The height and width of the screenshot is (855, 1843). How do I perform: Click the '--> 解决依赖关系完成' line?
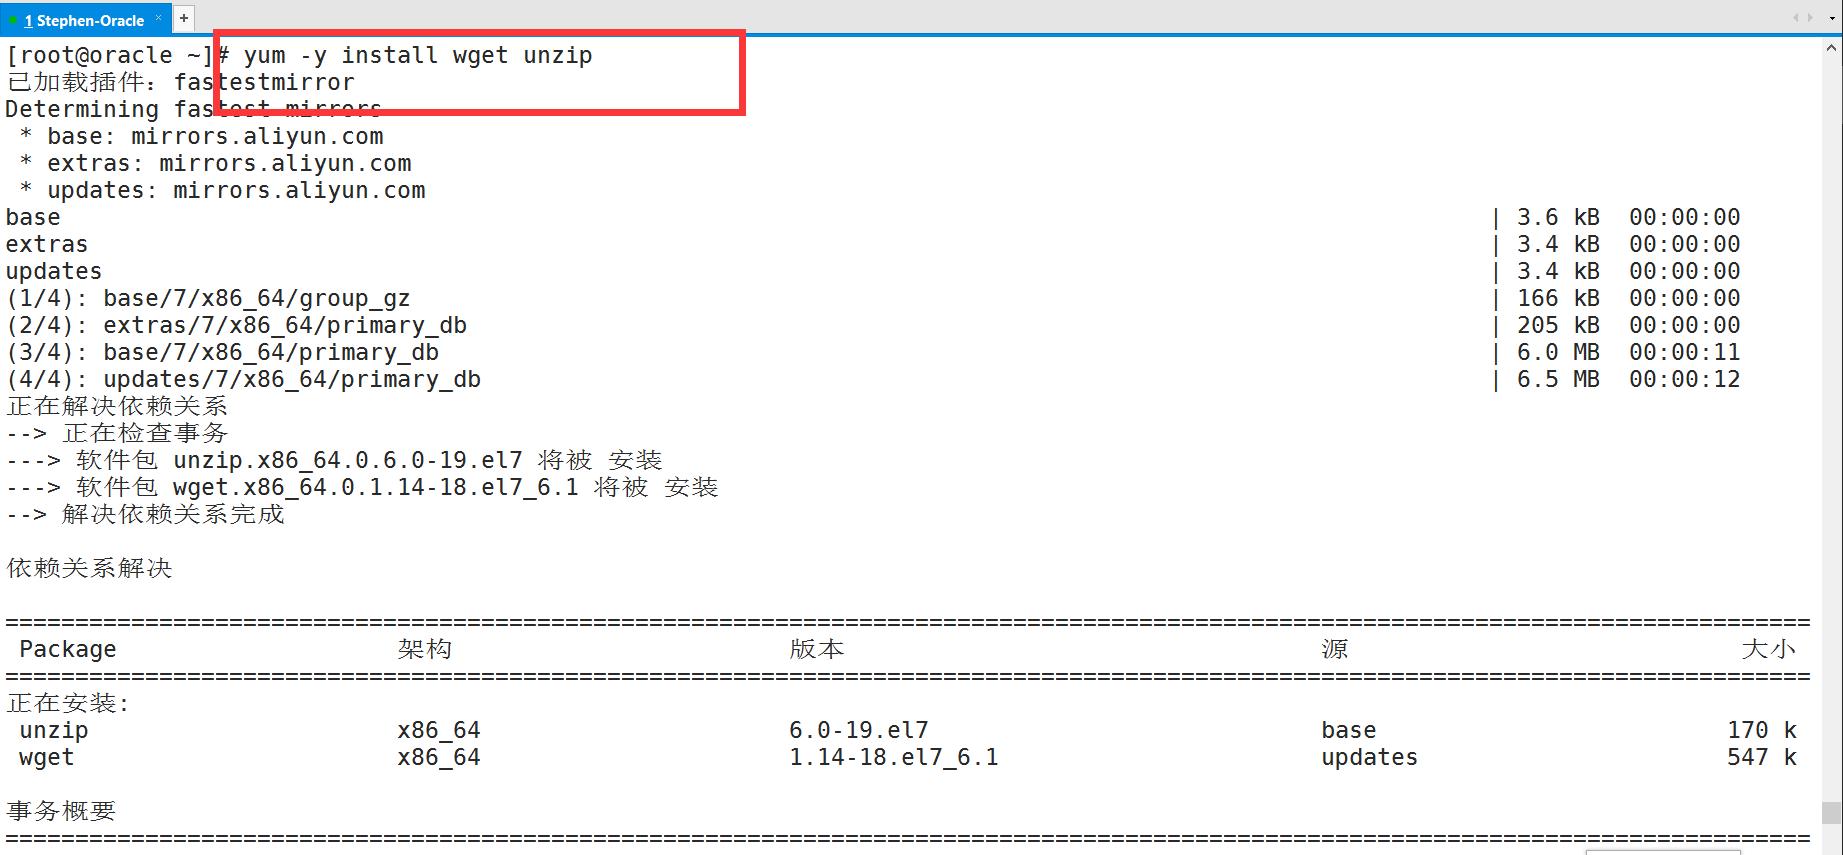[145, 514]
